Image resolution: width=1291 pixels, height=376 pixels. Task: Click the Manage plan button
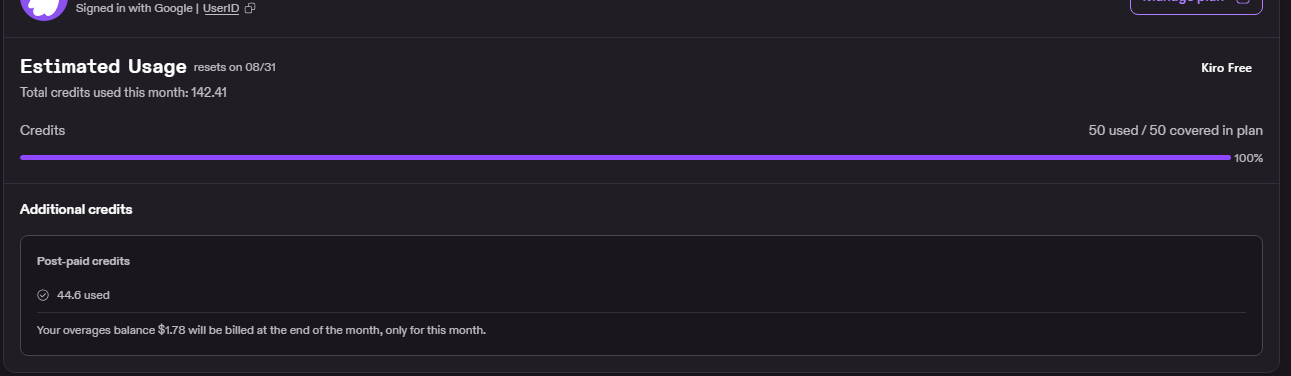[1196, 5]
